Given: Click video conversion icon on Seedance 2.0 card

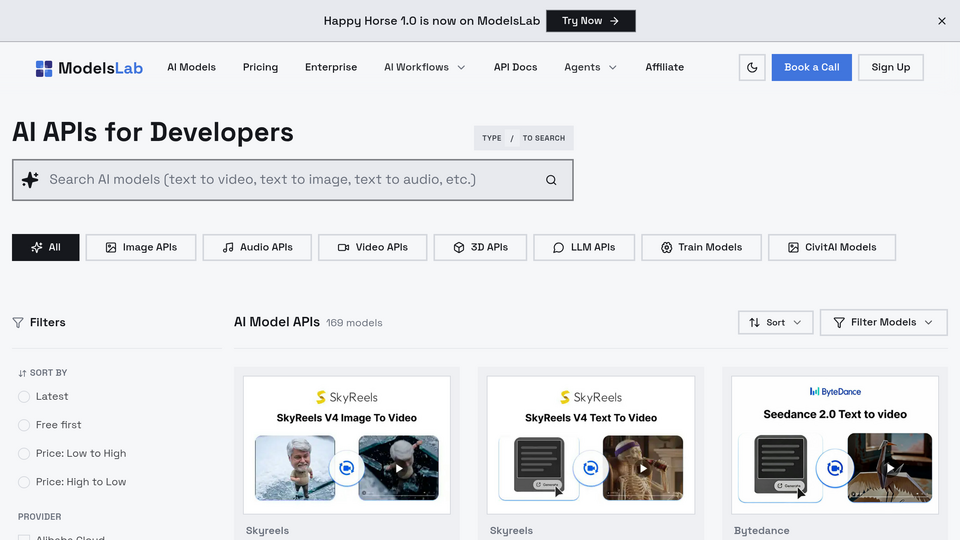Looking at the screenshot, I should 834,468.
